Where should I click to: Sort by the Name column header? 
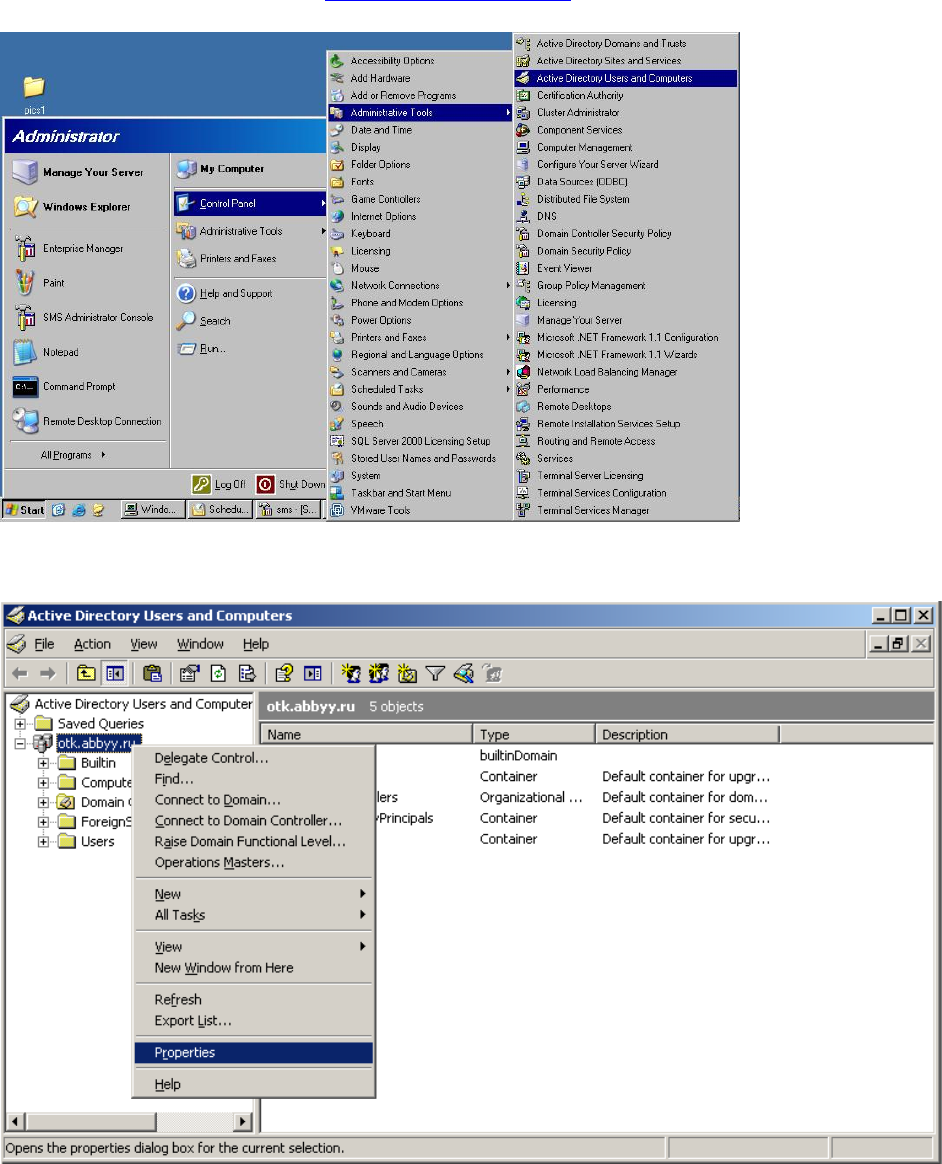367,734
